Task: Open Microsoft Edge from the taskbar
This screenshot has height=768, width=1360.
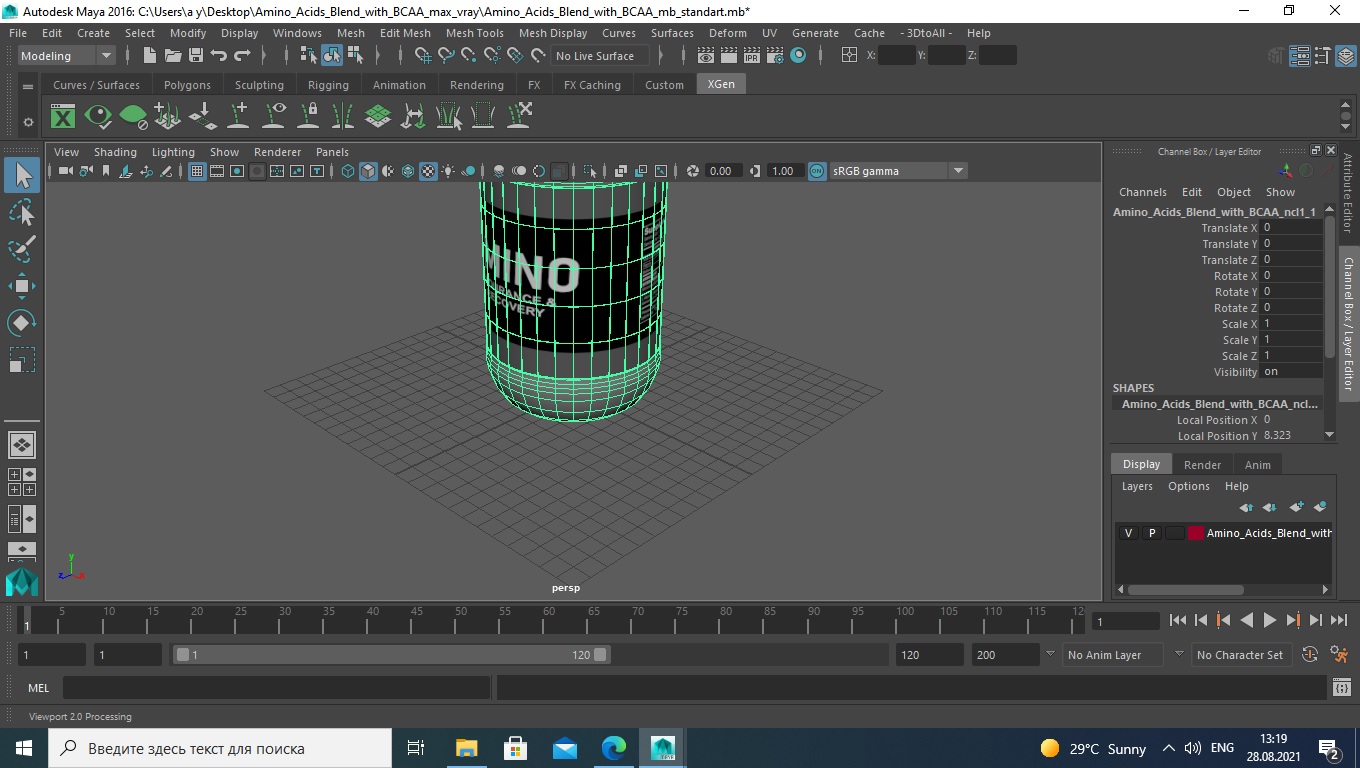Action: click(614, 748)
